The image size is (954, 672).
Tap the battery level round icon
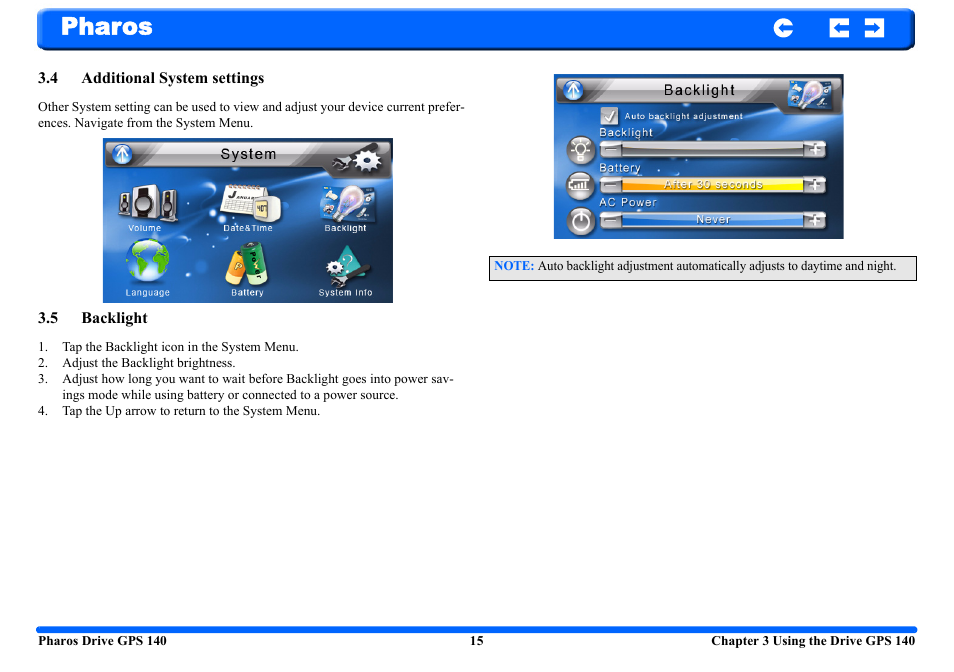click(x=580, y=185)
